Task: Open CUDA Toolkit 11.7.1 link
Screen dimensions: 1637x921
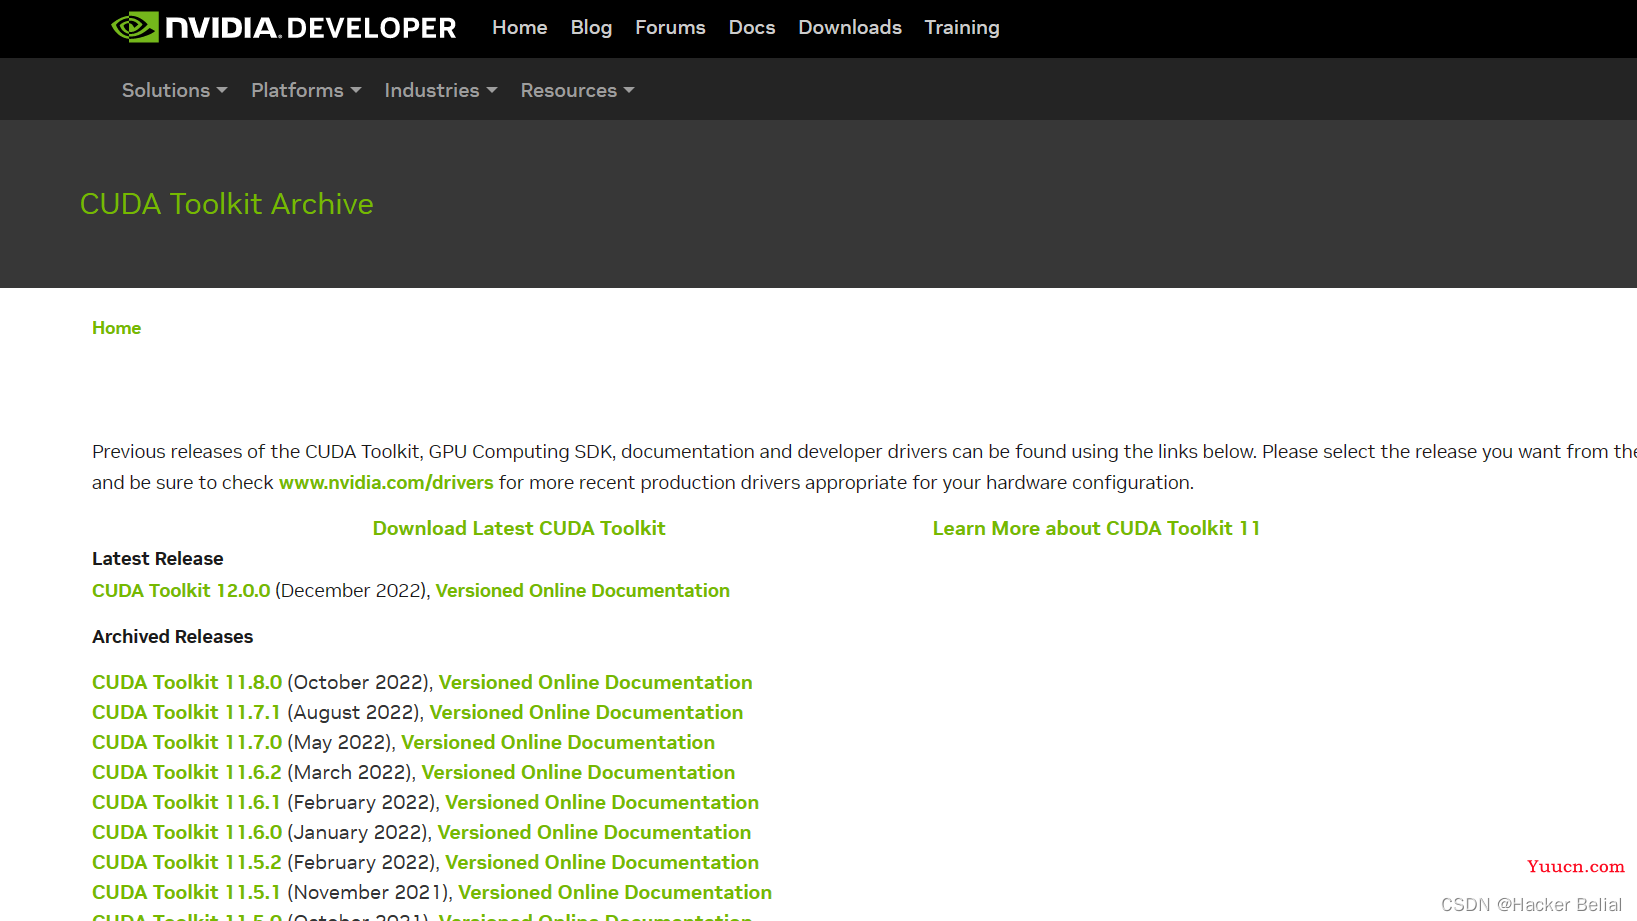Action: [186, 712]
